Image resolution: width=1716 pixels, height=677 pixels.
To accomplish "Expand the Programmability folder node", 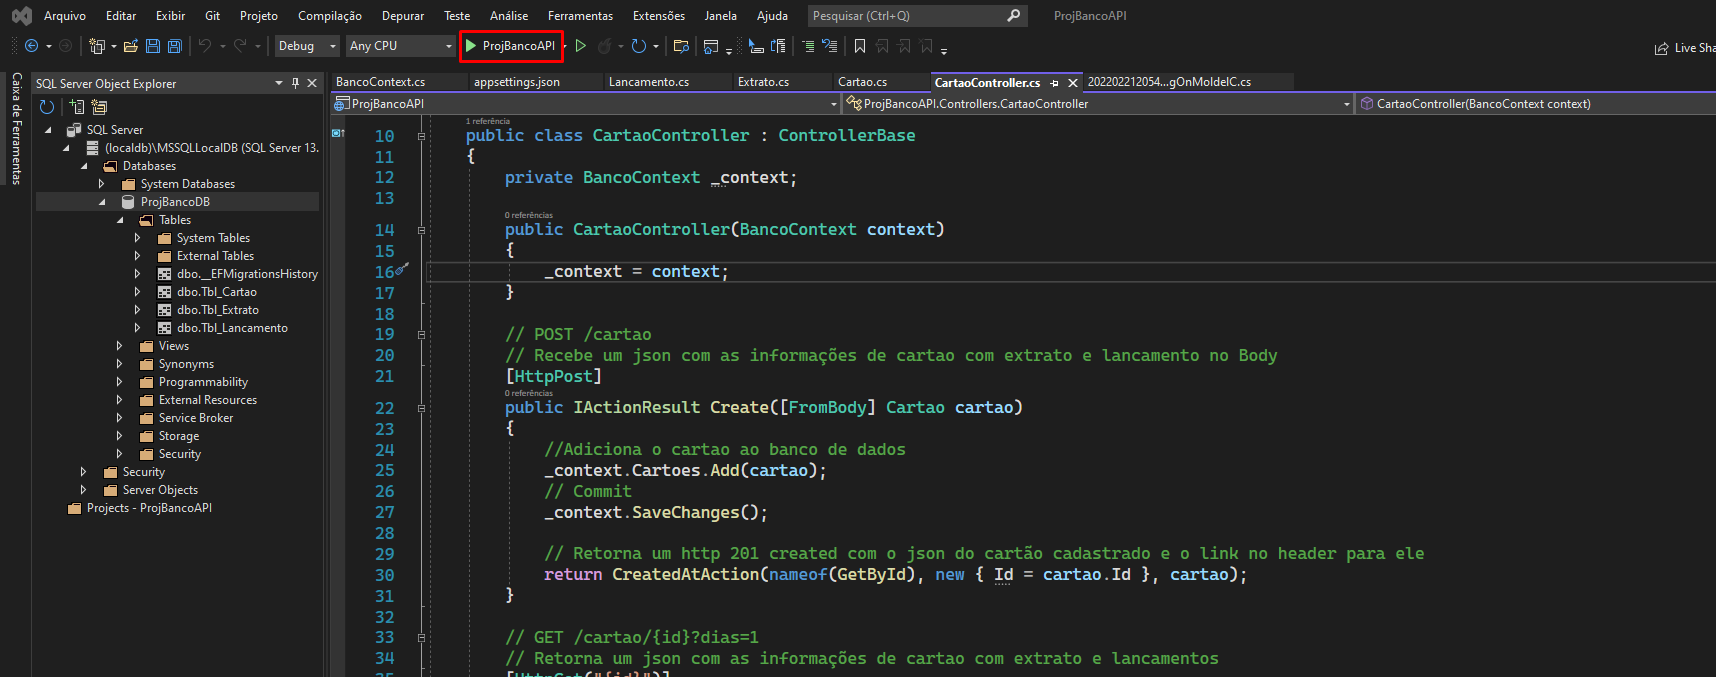I will click(119, 382).
